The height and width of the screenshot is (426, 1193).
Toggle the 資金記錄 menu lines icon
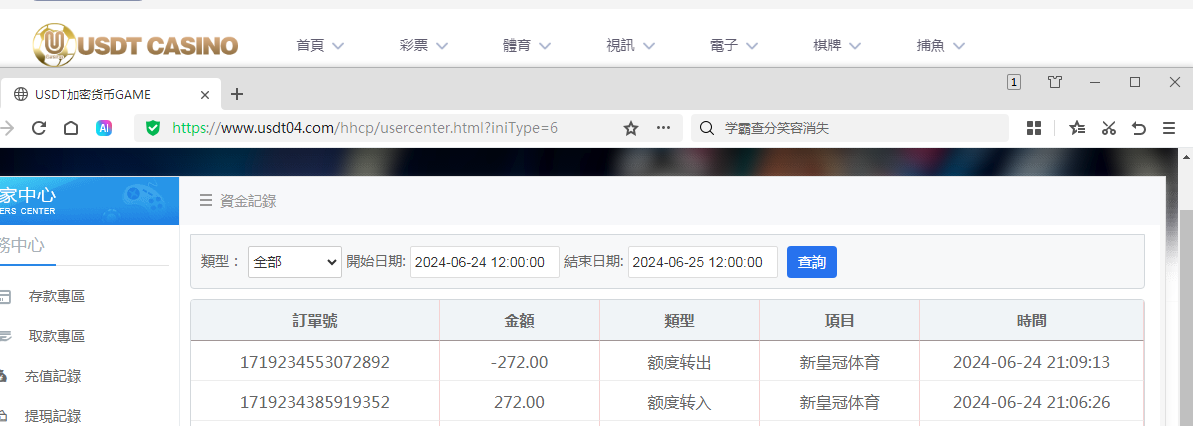[205, 201]
